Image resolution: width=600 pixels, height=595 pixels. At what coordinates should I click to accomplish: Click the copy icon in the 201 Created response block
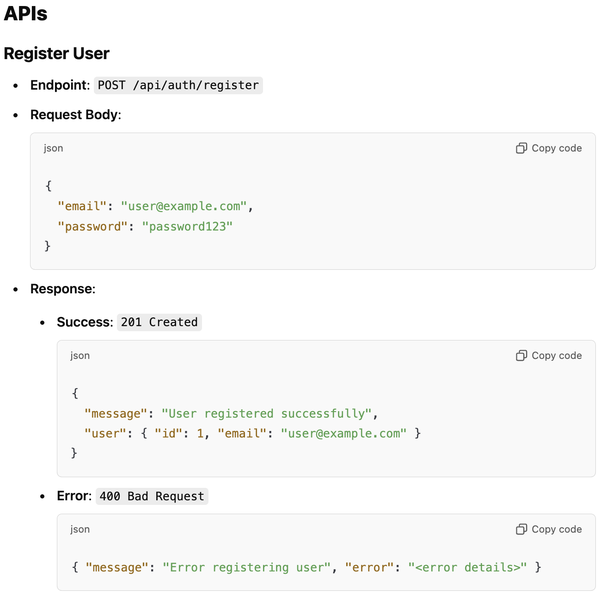coord(521,355)
